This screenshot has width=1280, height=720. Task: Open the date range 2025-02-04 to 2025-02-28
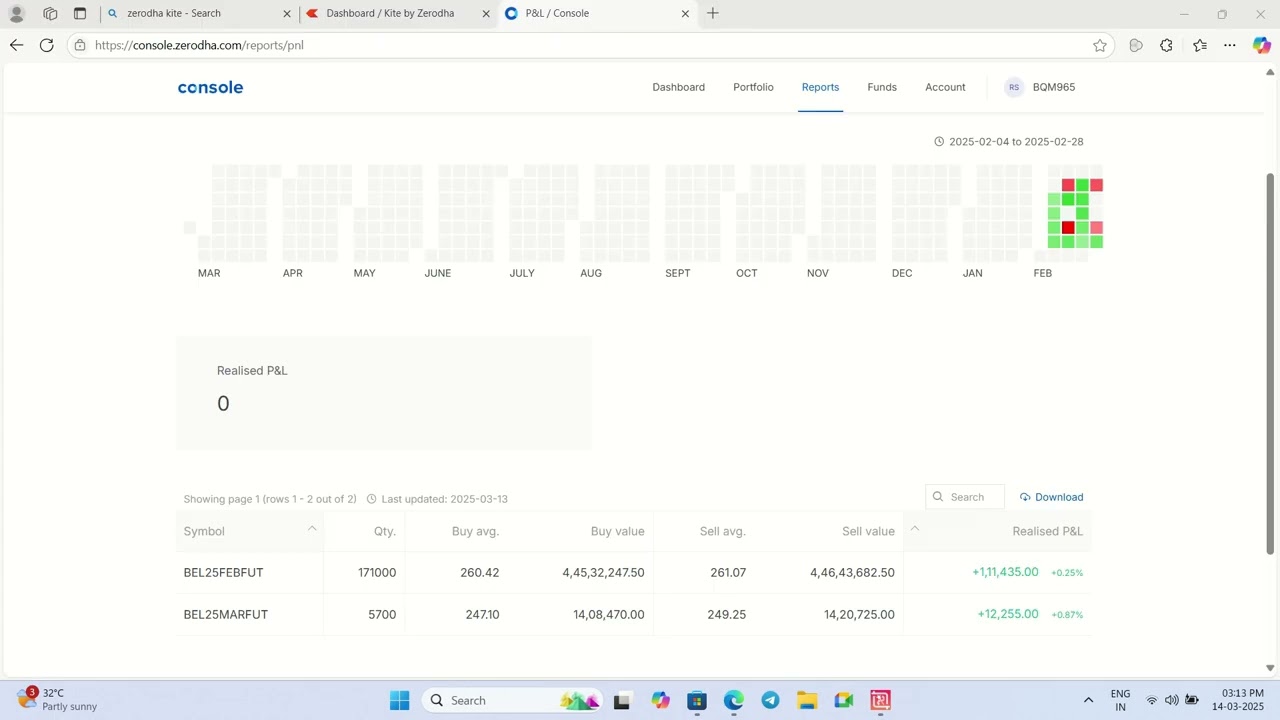(x=1016, y=142)
